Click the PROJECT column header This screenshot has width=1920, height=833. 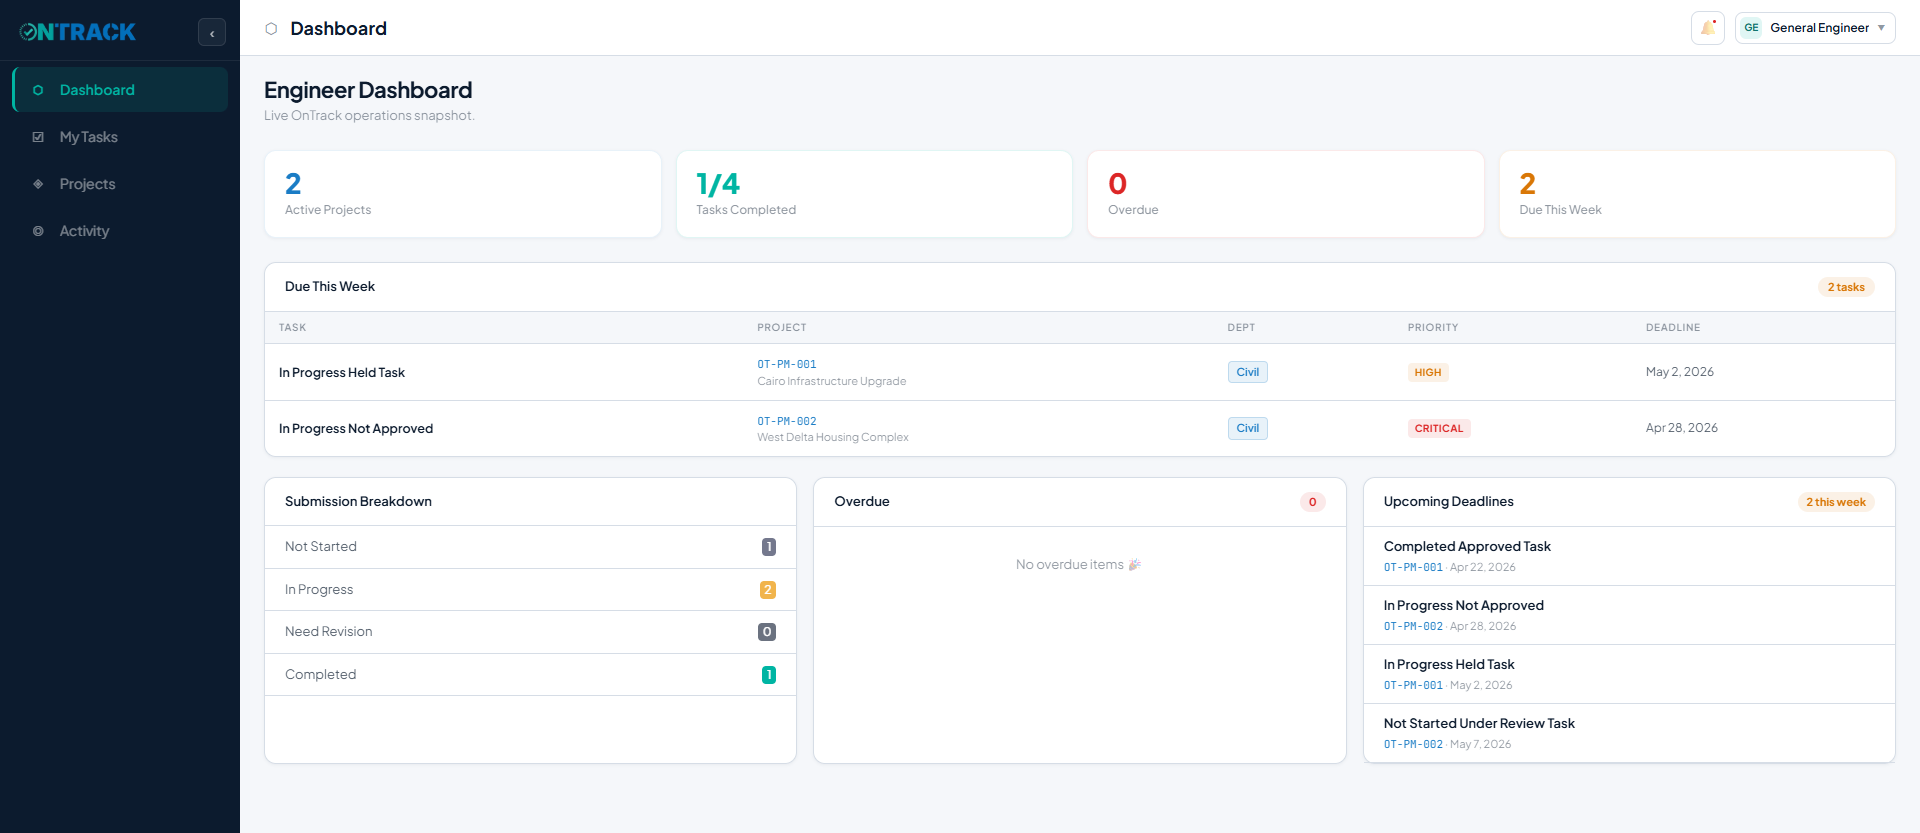click(x=782, y=328)
